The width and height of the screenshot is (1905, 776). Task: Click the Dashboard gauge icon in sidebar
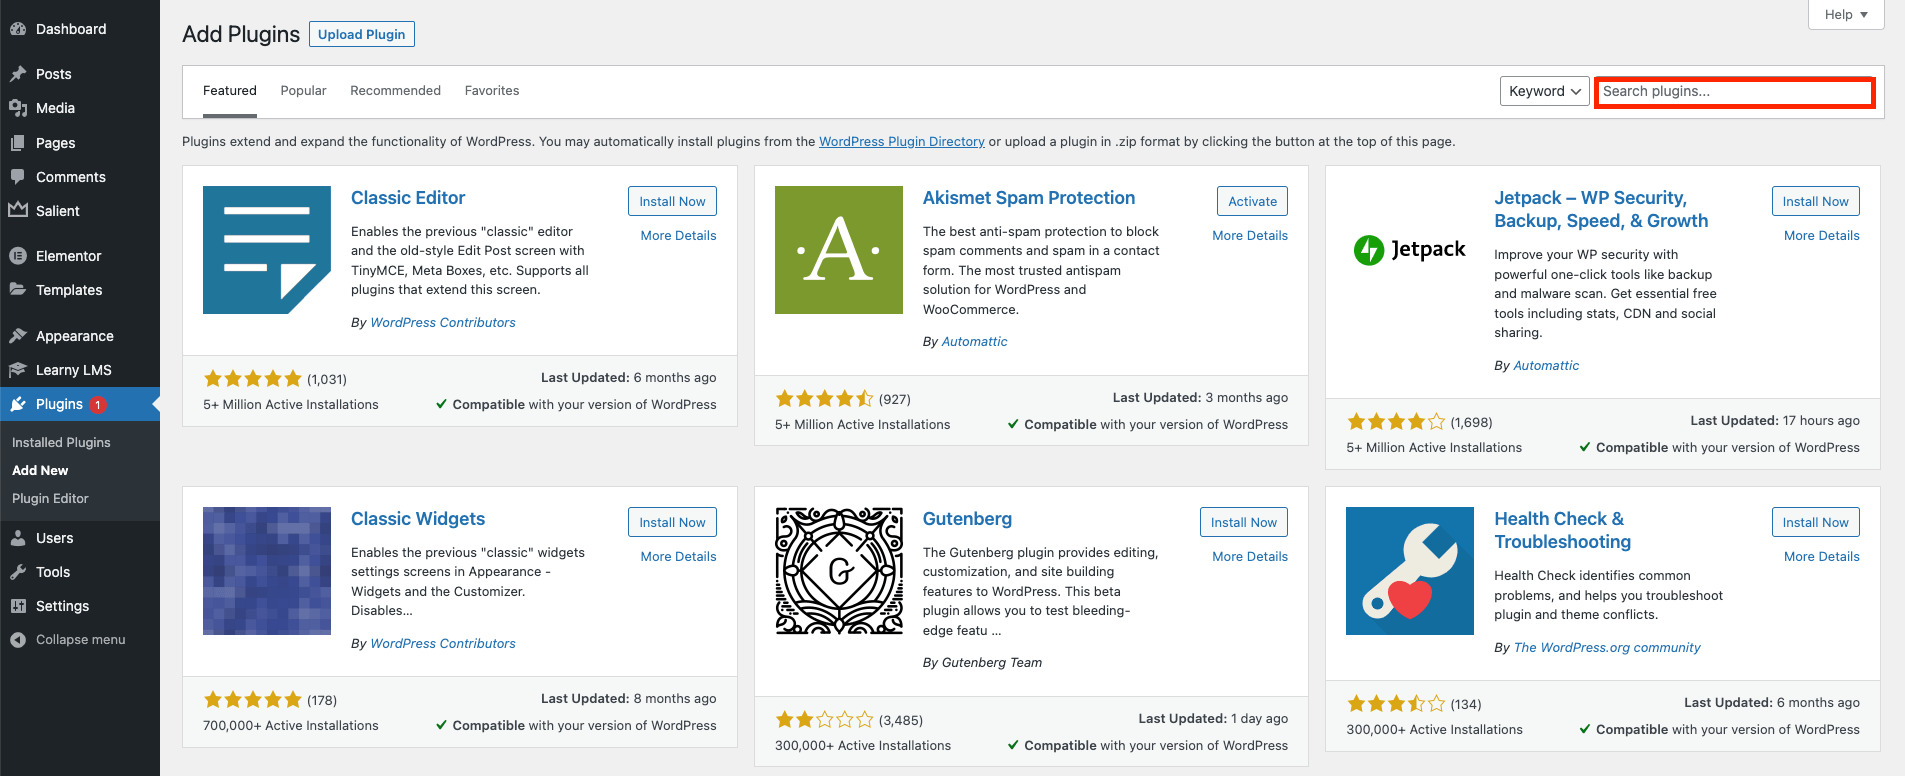click(x=18, y=29)
